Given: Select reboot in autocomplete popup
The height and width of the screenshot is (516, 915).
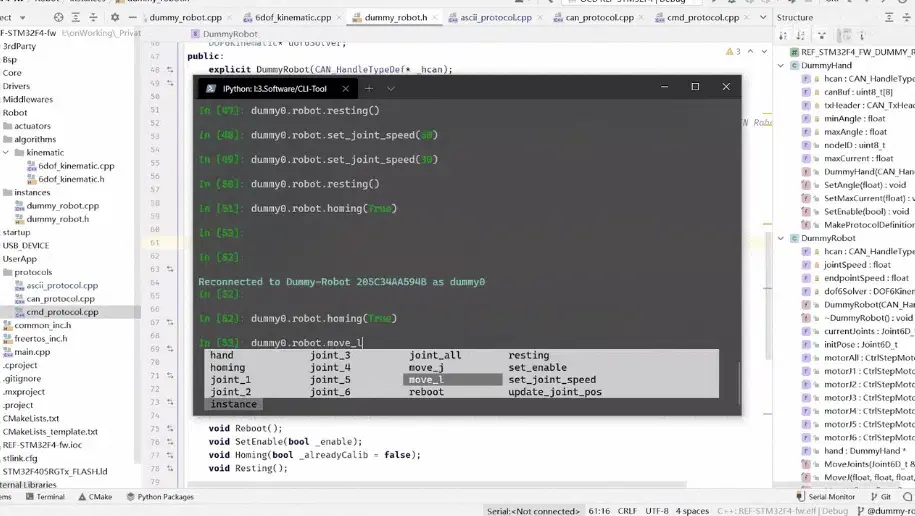Looking at the screenshot, I should [x=426, y=392].
